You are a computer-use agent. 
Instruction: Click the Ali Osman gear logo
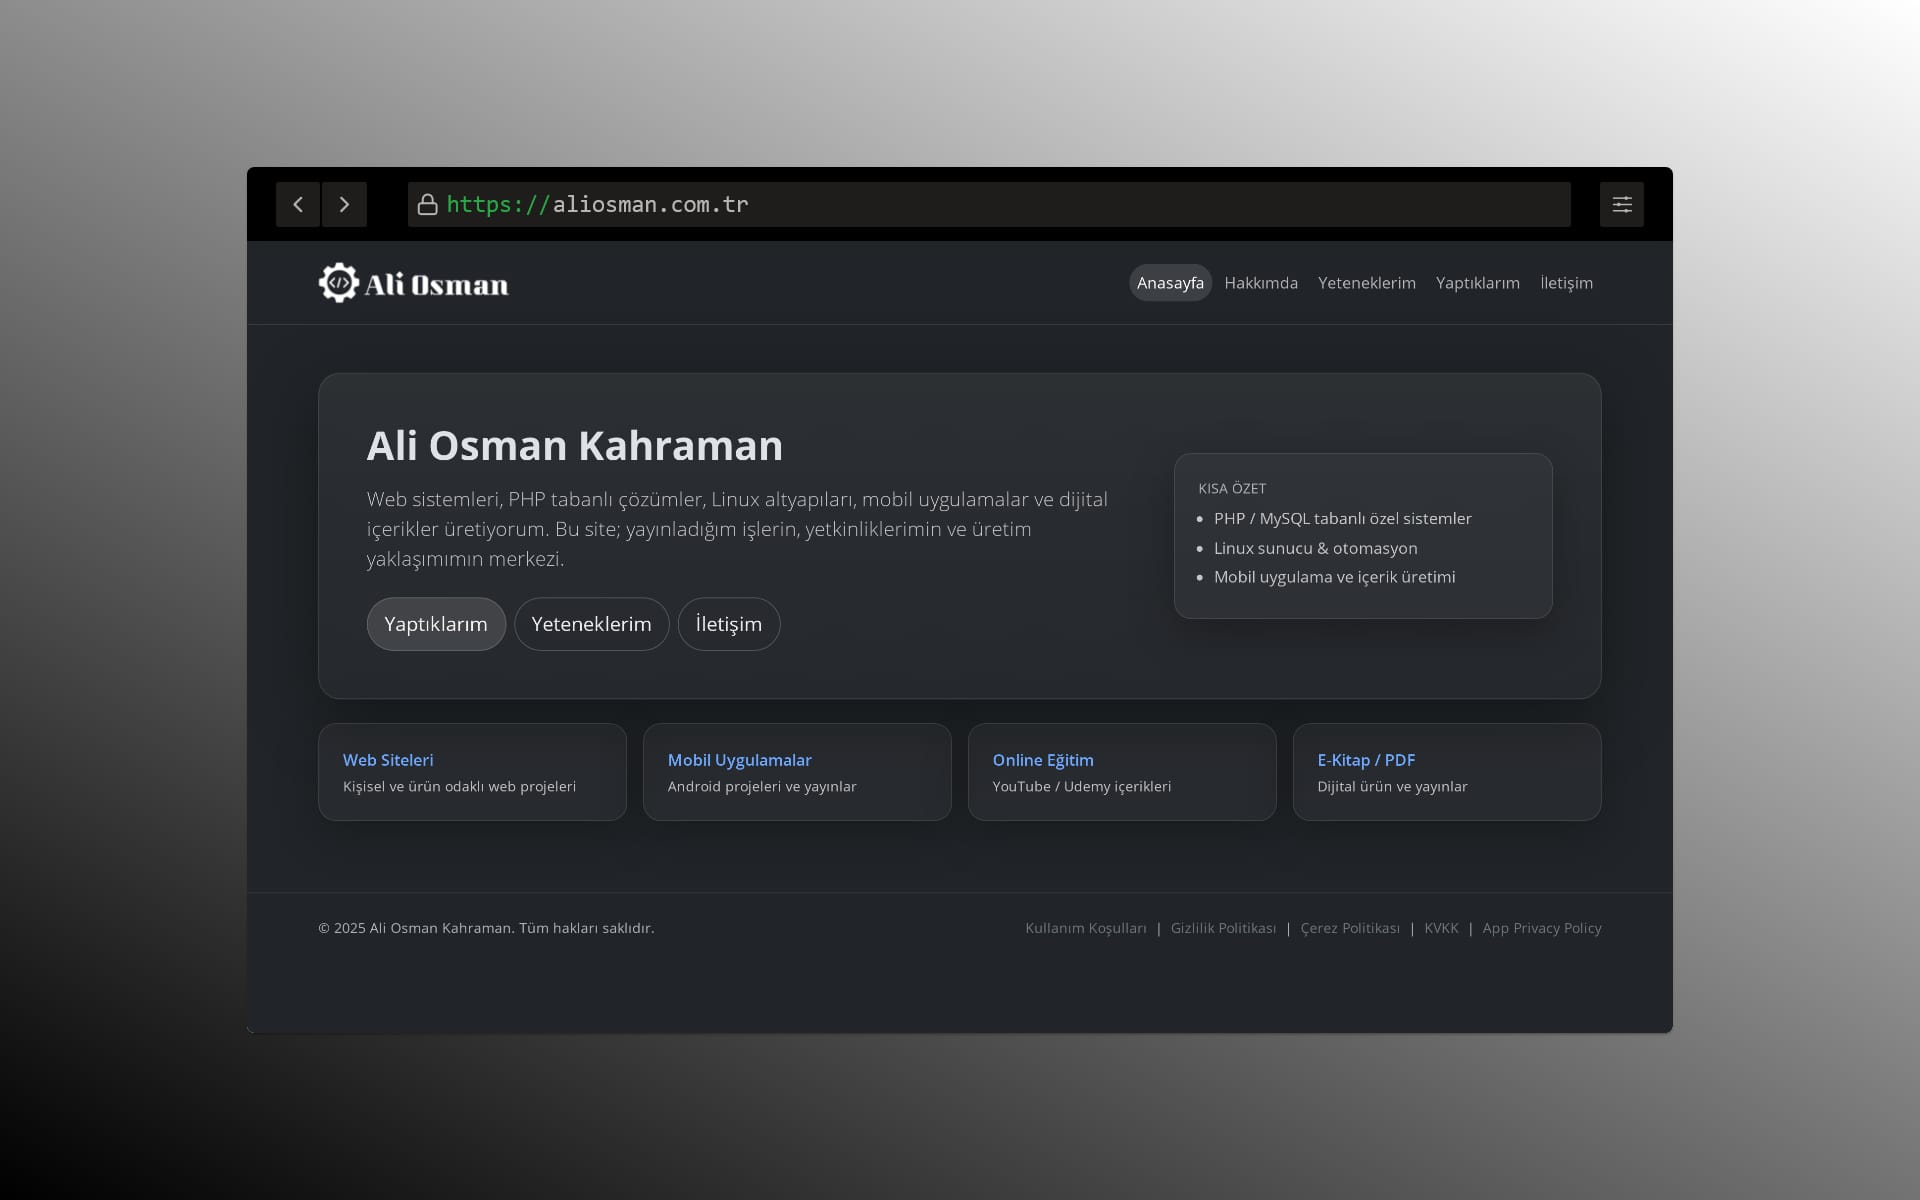pos(338,282)
